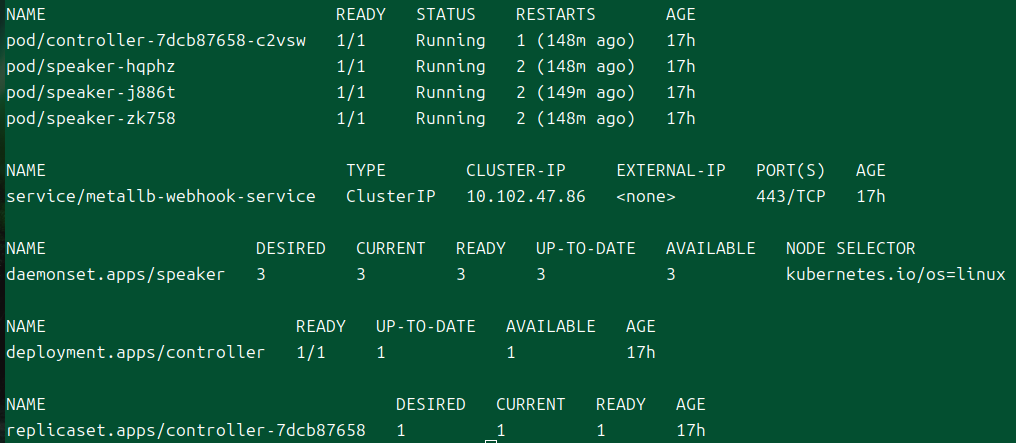Screen dimensions: 1016x443
Task: Click the cluster IP 10.102.47.86
Action: [525, 197]
